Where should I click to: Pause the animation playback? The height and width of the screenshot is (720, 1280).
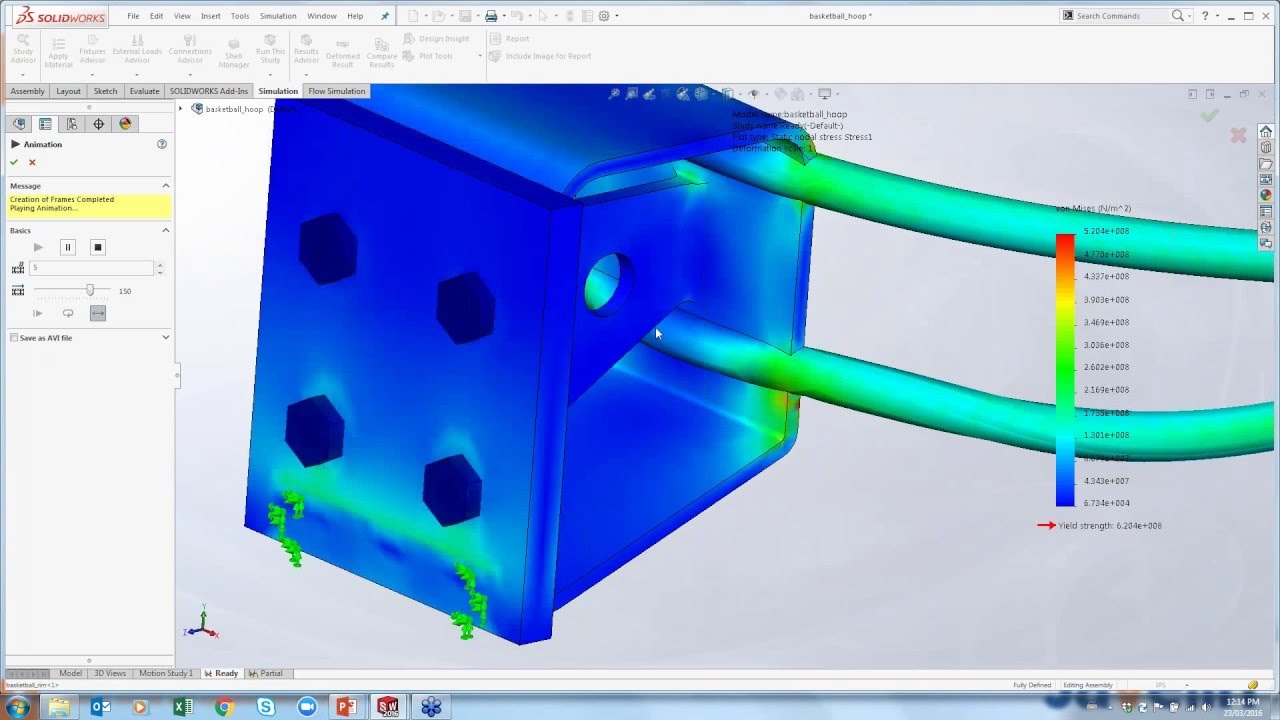[68, 247]
